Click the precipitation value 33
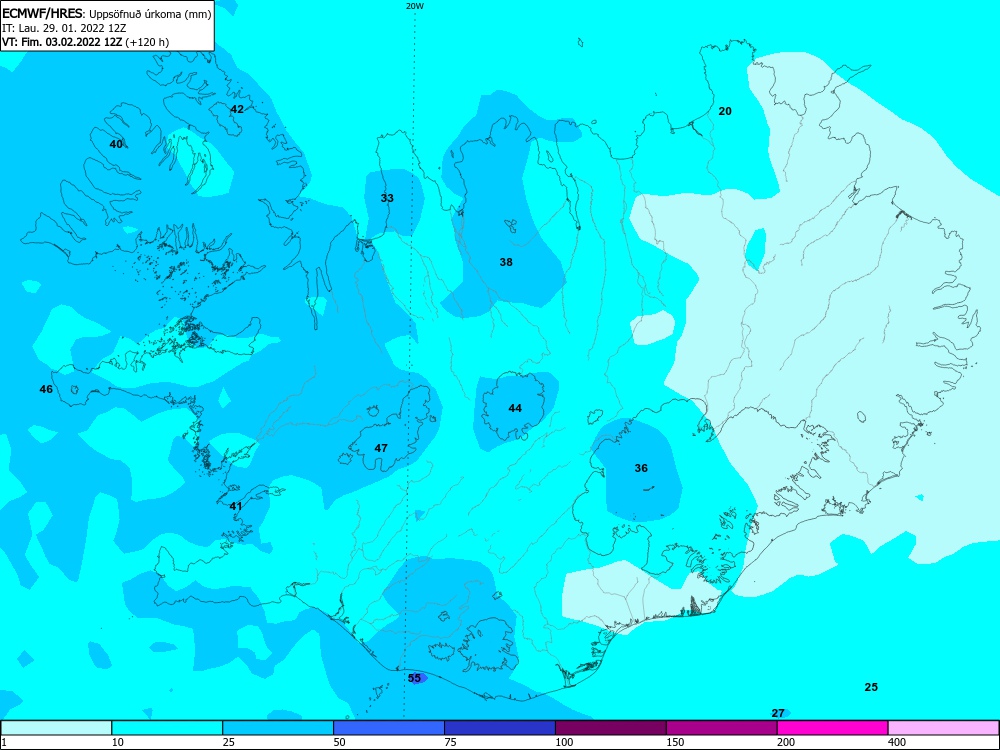 coord(387,198)
